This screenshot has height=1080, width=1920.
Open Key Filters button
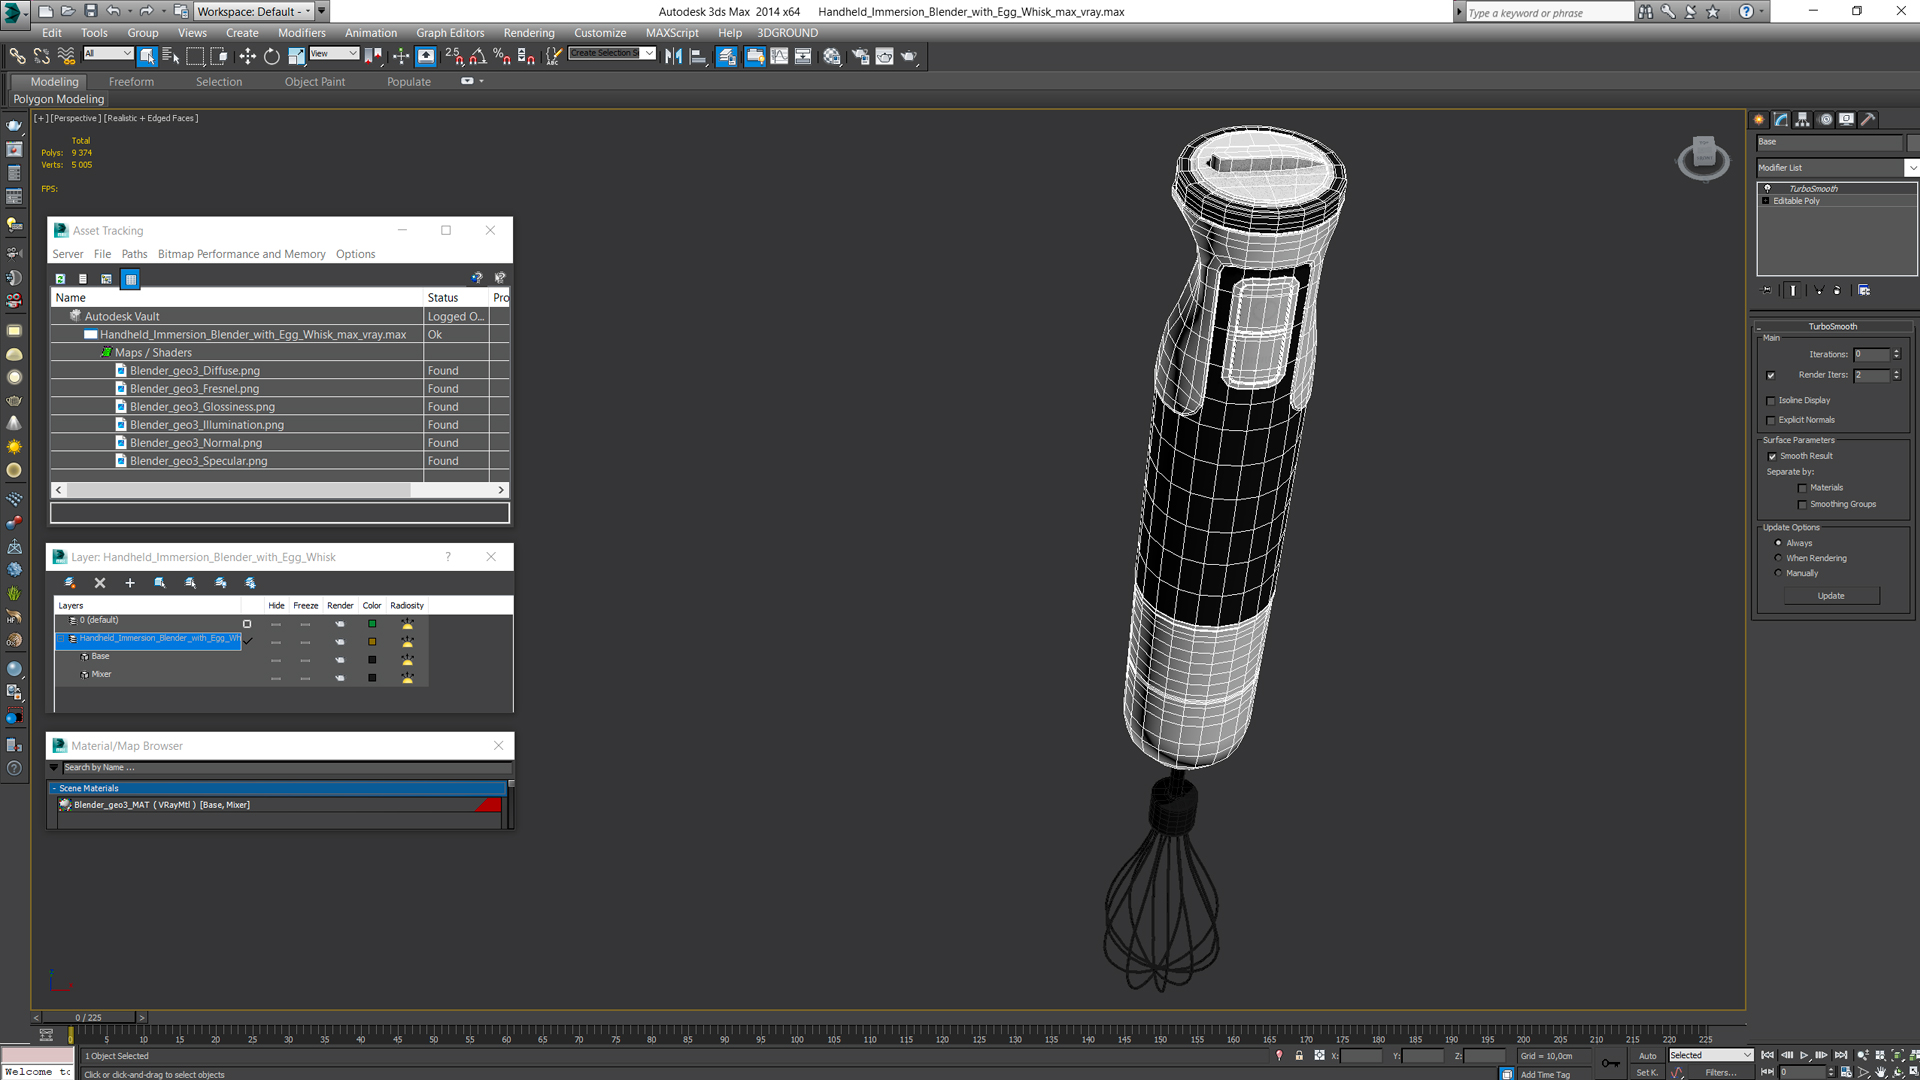click(x=1721, y=1072)
